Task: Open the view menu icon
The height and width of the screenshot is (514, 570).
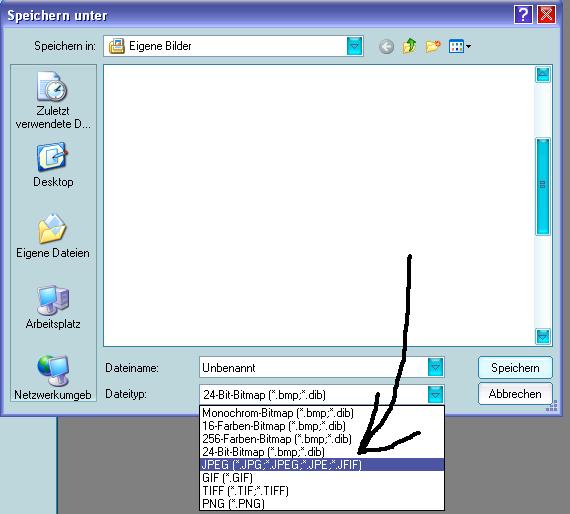Action: click(459, 46)
